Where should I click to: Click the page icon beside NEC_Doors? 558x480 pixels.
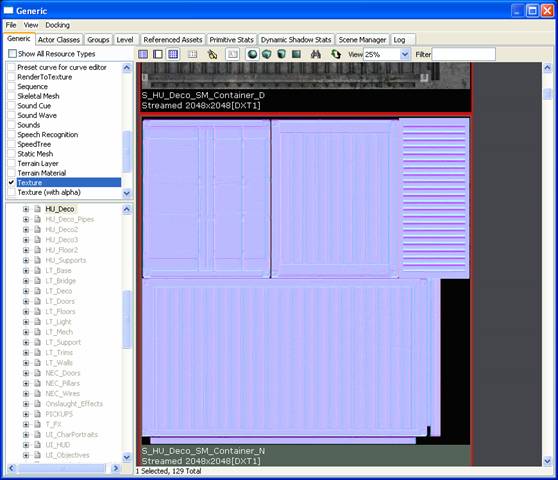click(37, 373)
